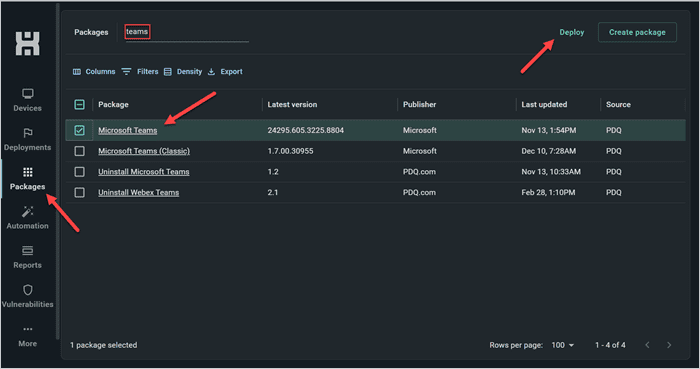Check the Uninstall Webex Teams checkbox
The width and height of the screenshot is (700, 369).
coord(79,193)
